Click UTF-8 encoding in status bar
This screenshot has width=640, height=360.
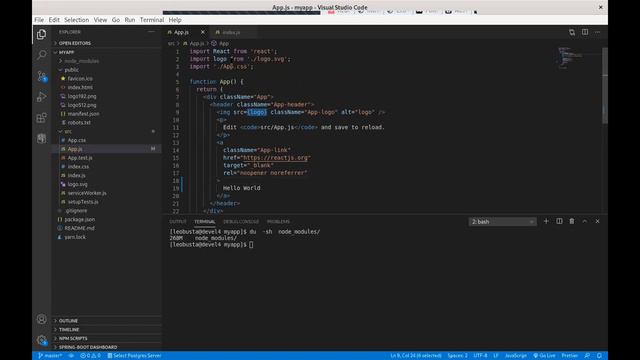click(480, 356)
